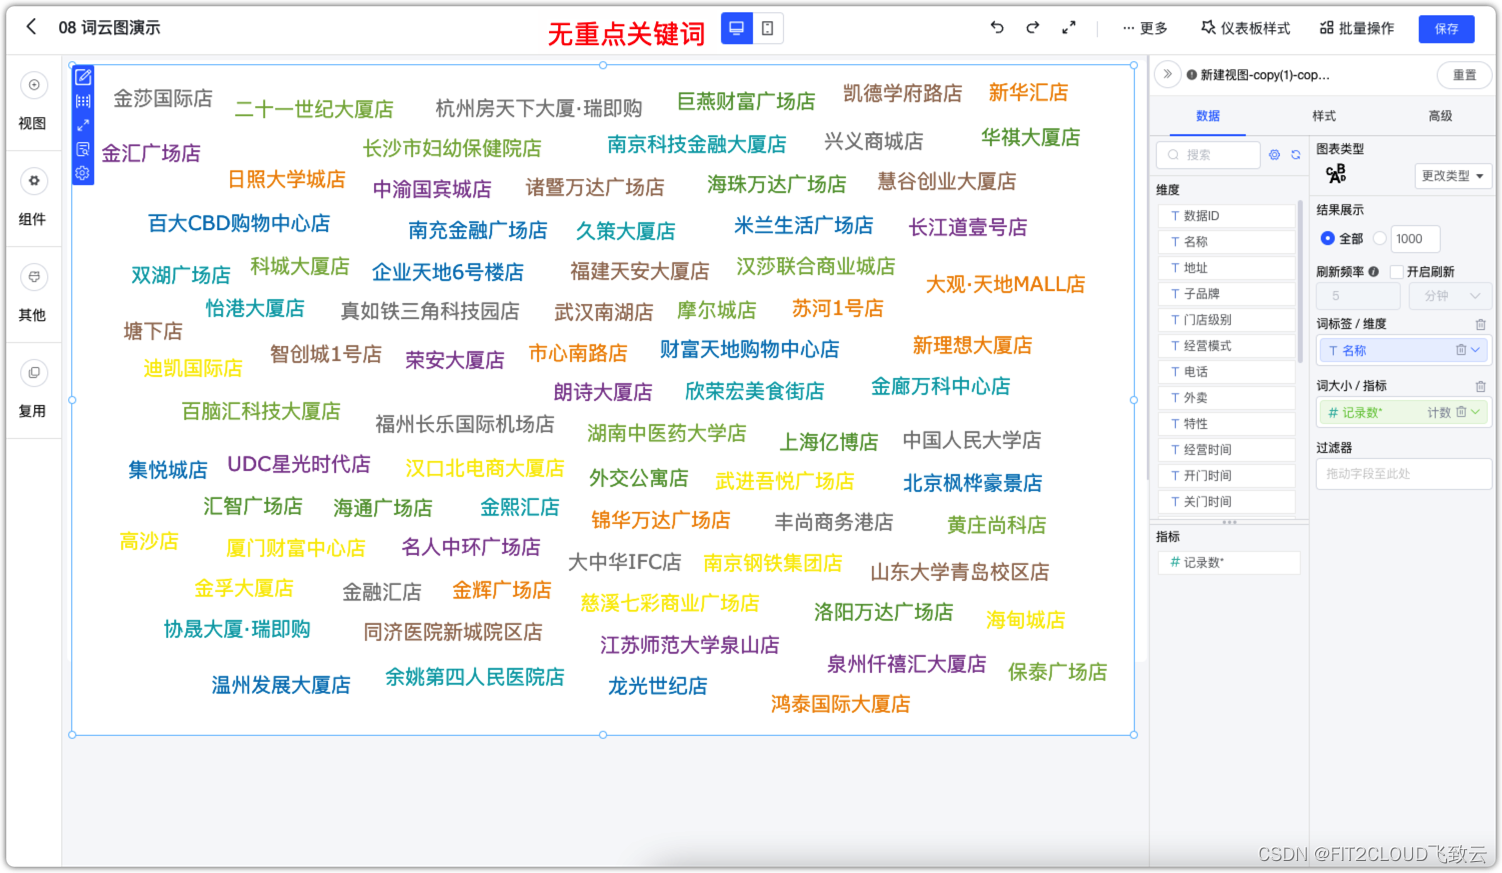Image resolution: width=1502 pixels, height=873 pixels.
Task: Select the 记录数 field under 指标
Action: [x=1229, y=563]
